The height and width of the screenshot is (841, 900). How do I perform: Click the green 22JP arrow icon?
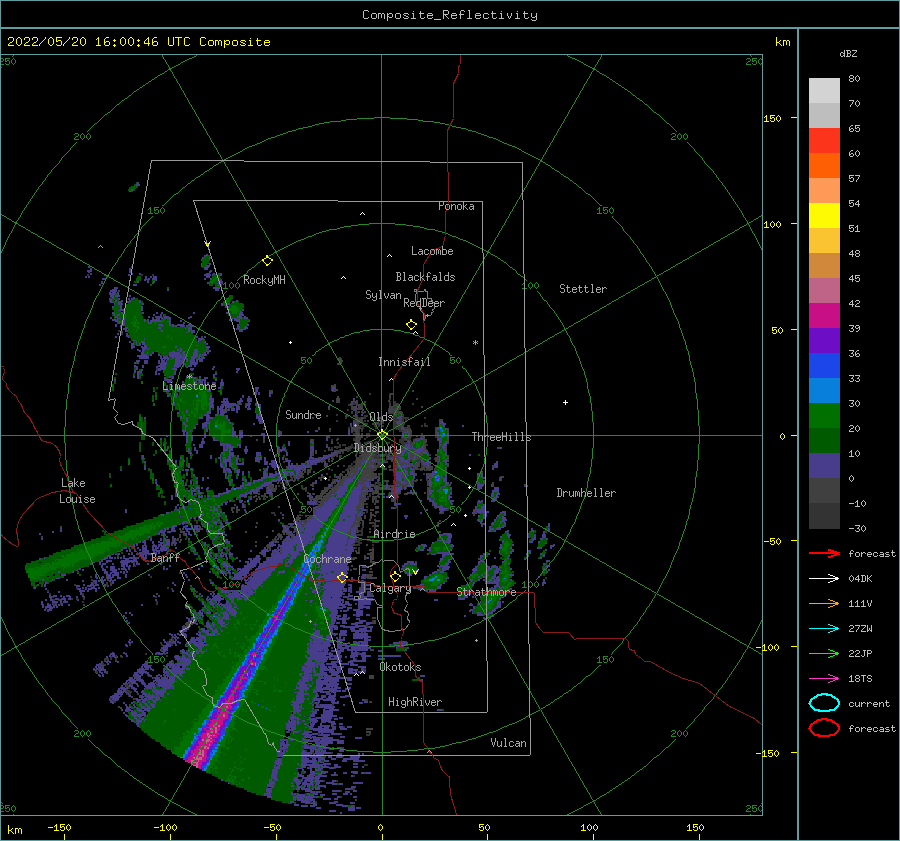(x=824, y=653)
